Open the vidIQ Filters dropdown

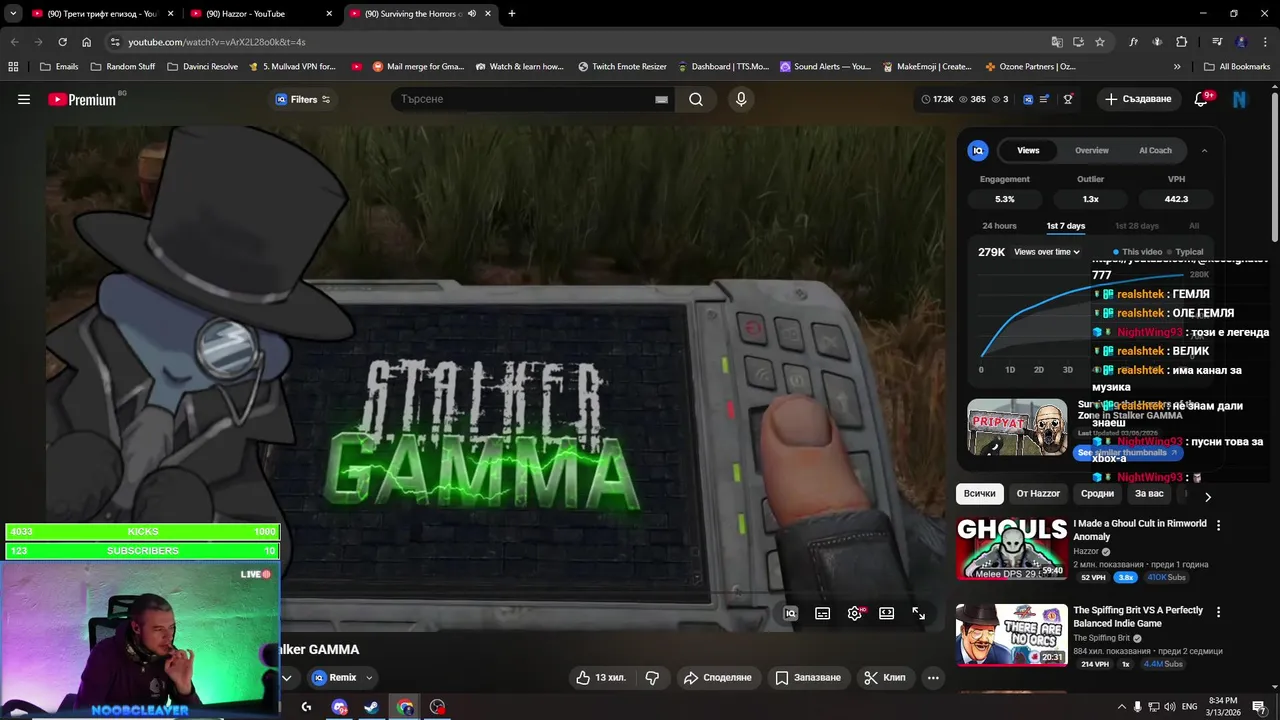[303, 99]
